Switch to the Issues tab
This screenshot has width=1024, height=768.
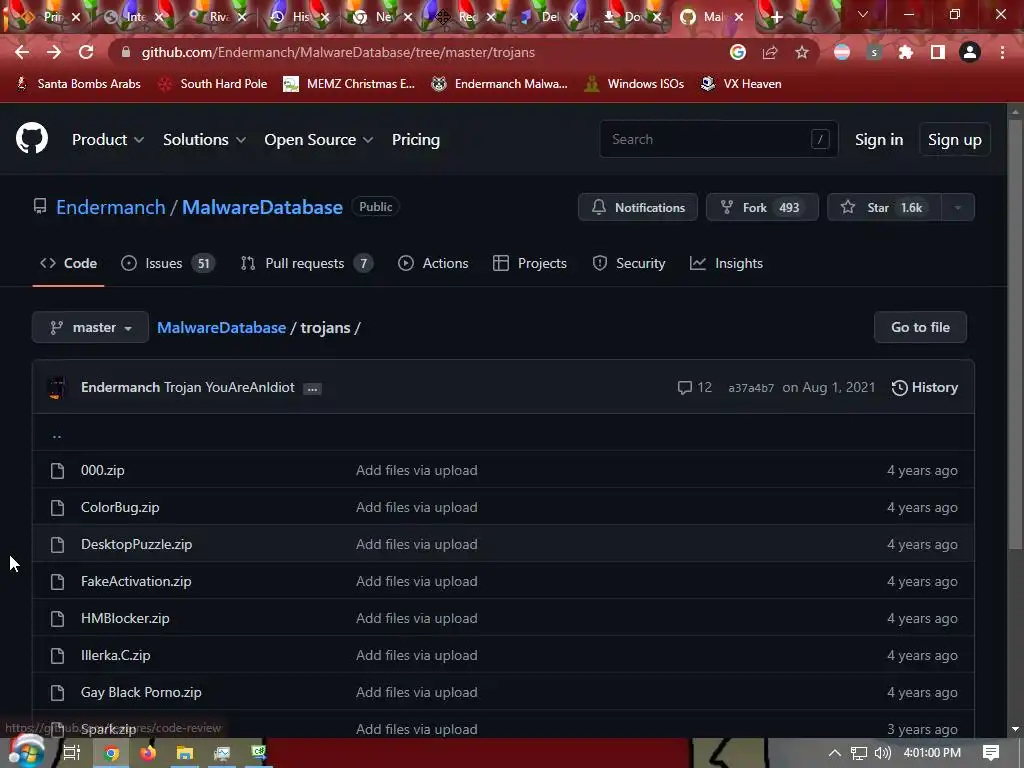coord(168,263)
